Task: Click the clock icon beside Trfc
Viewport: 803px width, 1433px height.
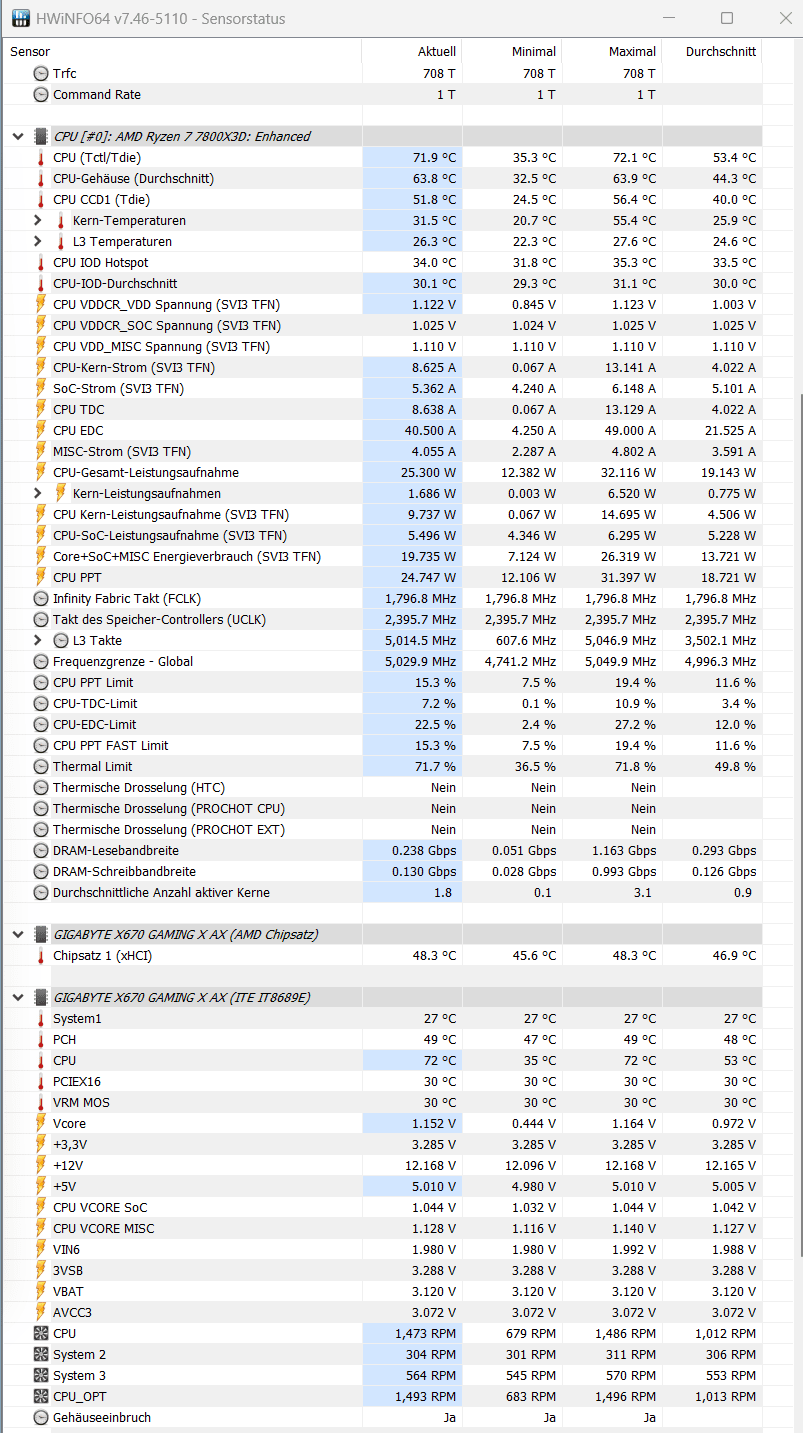Action: tap(41, 73)
